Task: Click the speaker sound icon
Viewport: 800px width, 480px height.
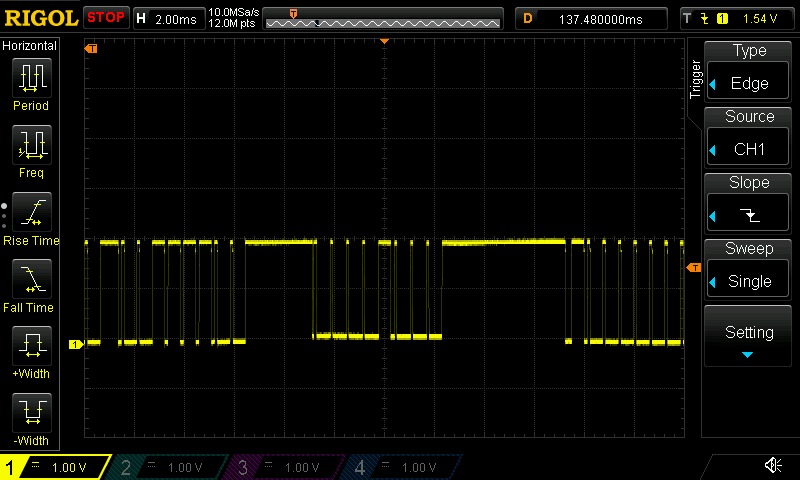Action: pos(773,465)
